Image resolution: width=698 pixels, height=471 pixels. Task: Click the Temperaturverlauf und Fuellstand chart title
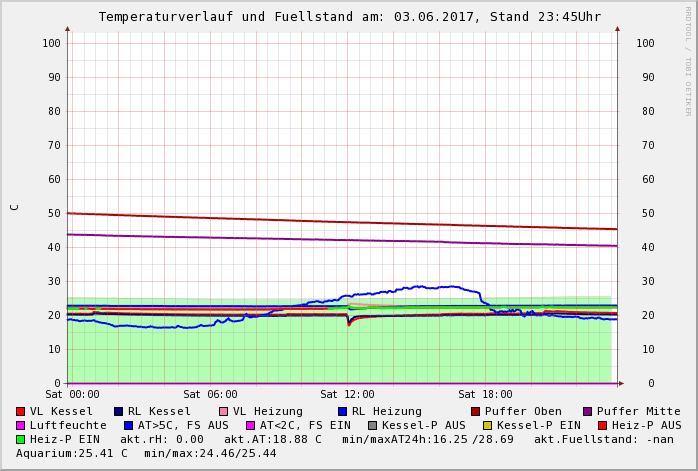click(x=349, y=17)
